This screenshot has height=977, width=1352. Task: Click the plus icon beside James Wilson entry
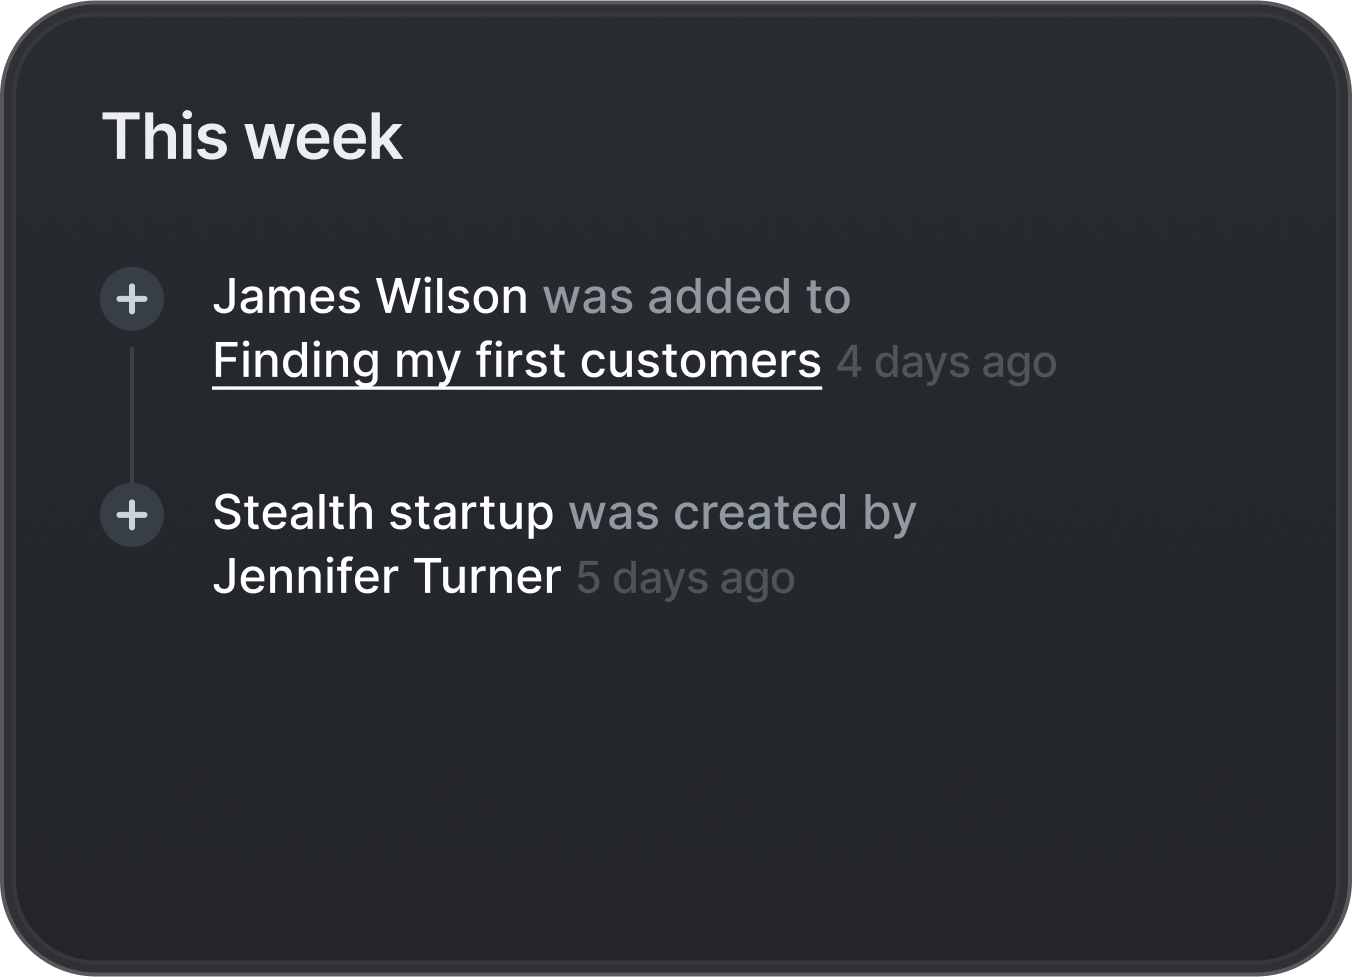[132, 299]
